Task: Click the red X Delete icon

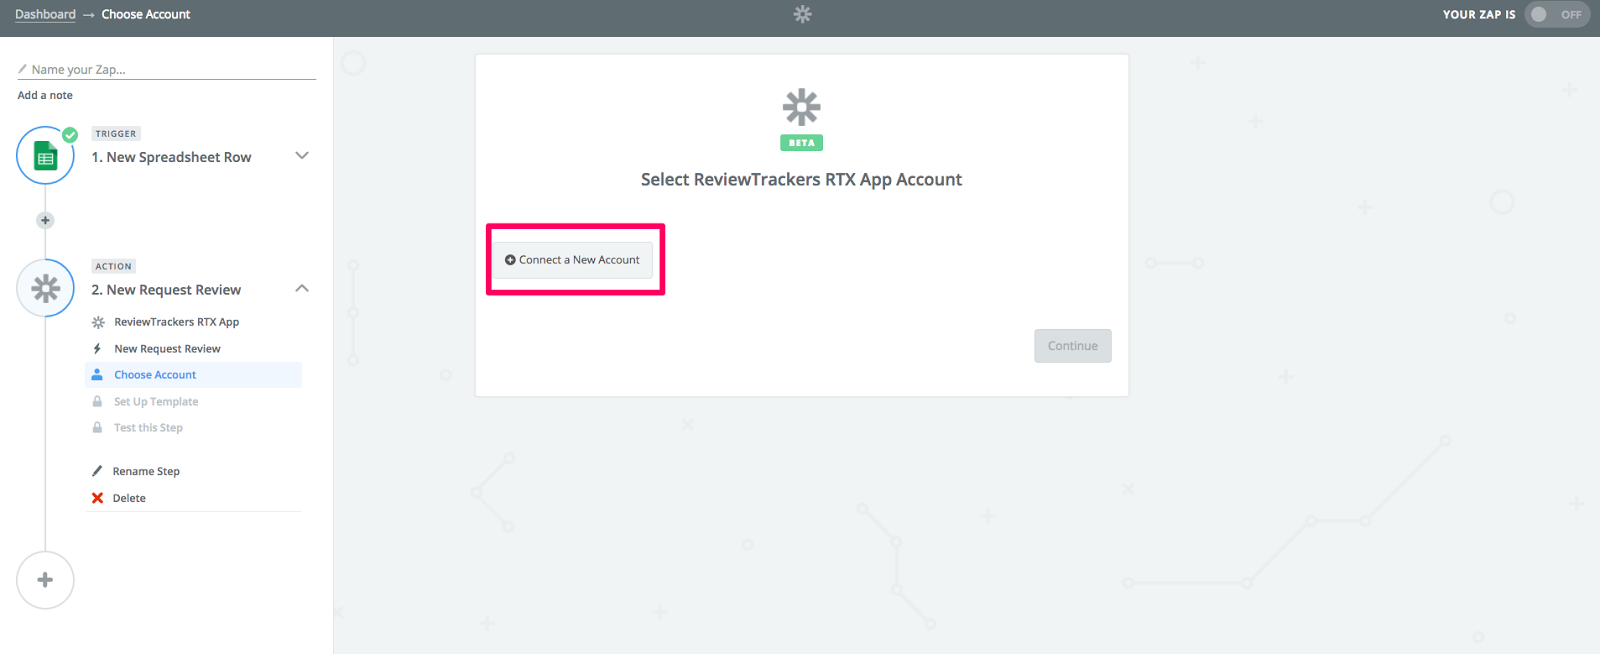Action: click(x=97, y=498)
